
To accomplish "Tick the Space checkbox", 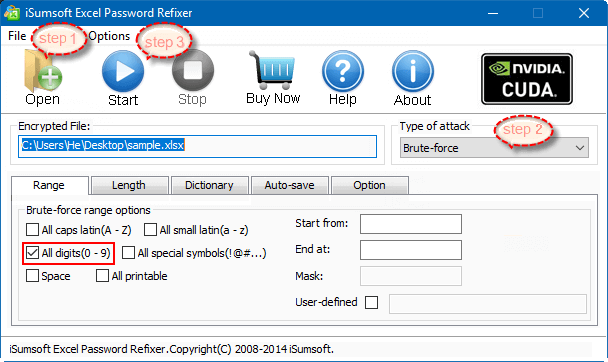I will (32, 276).
